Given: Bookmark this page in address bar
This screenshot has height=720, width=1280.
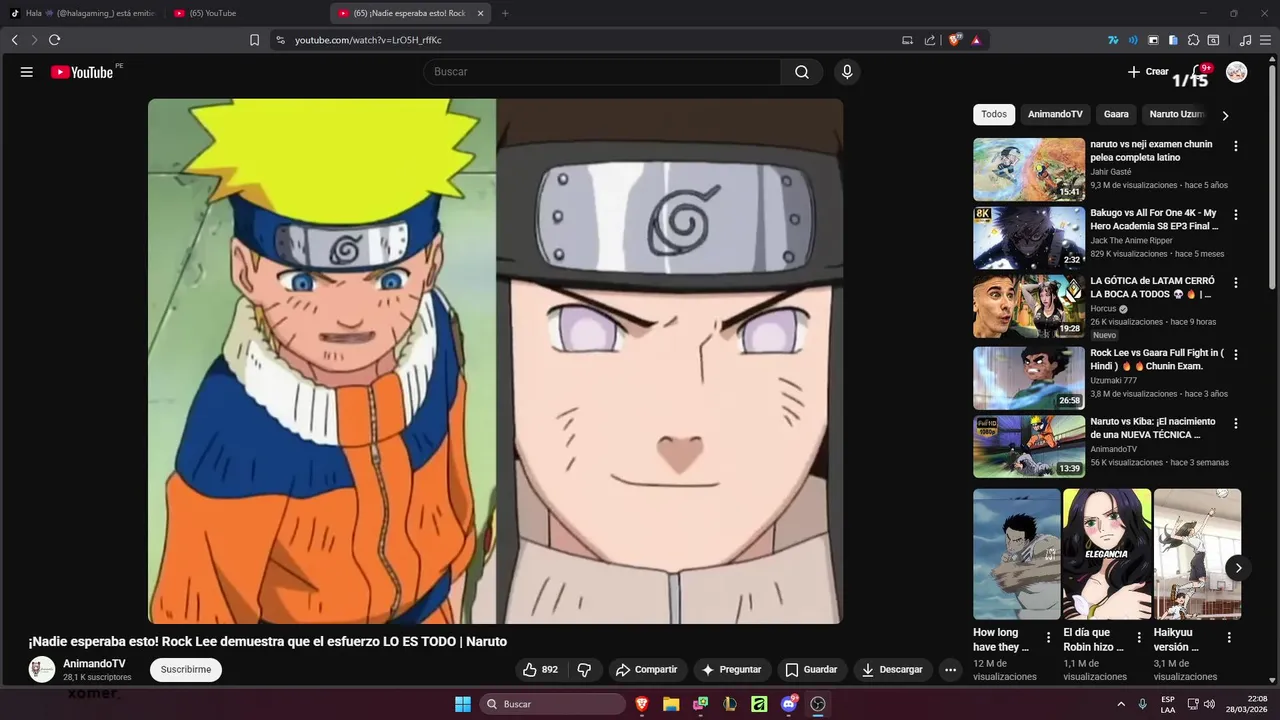Looking at the screenshot, I should click(254, 40).
